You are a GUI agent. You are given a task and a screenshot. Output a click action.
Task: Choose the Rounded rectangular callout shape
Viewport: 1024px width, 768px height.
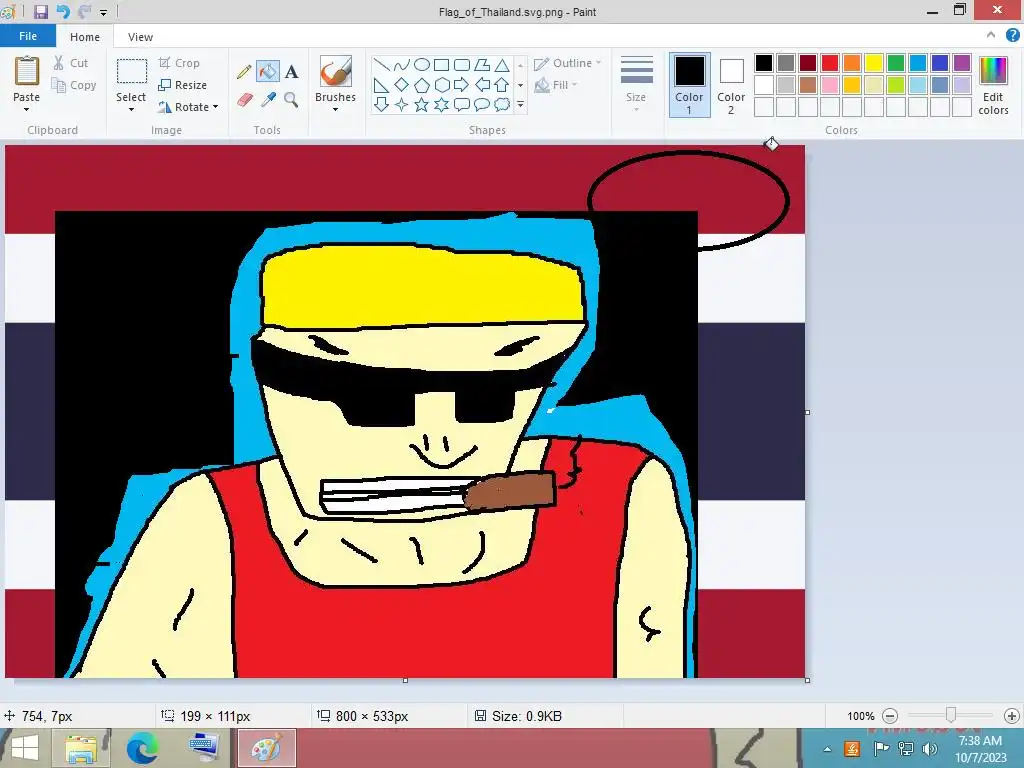(x=462, y=104)
